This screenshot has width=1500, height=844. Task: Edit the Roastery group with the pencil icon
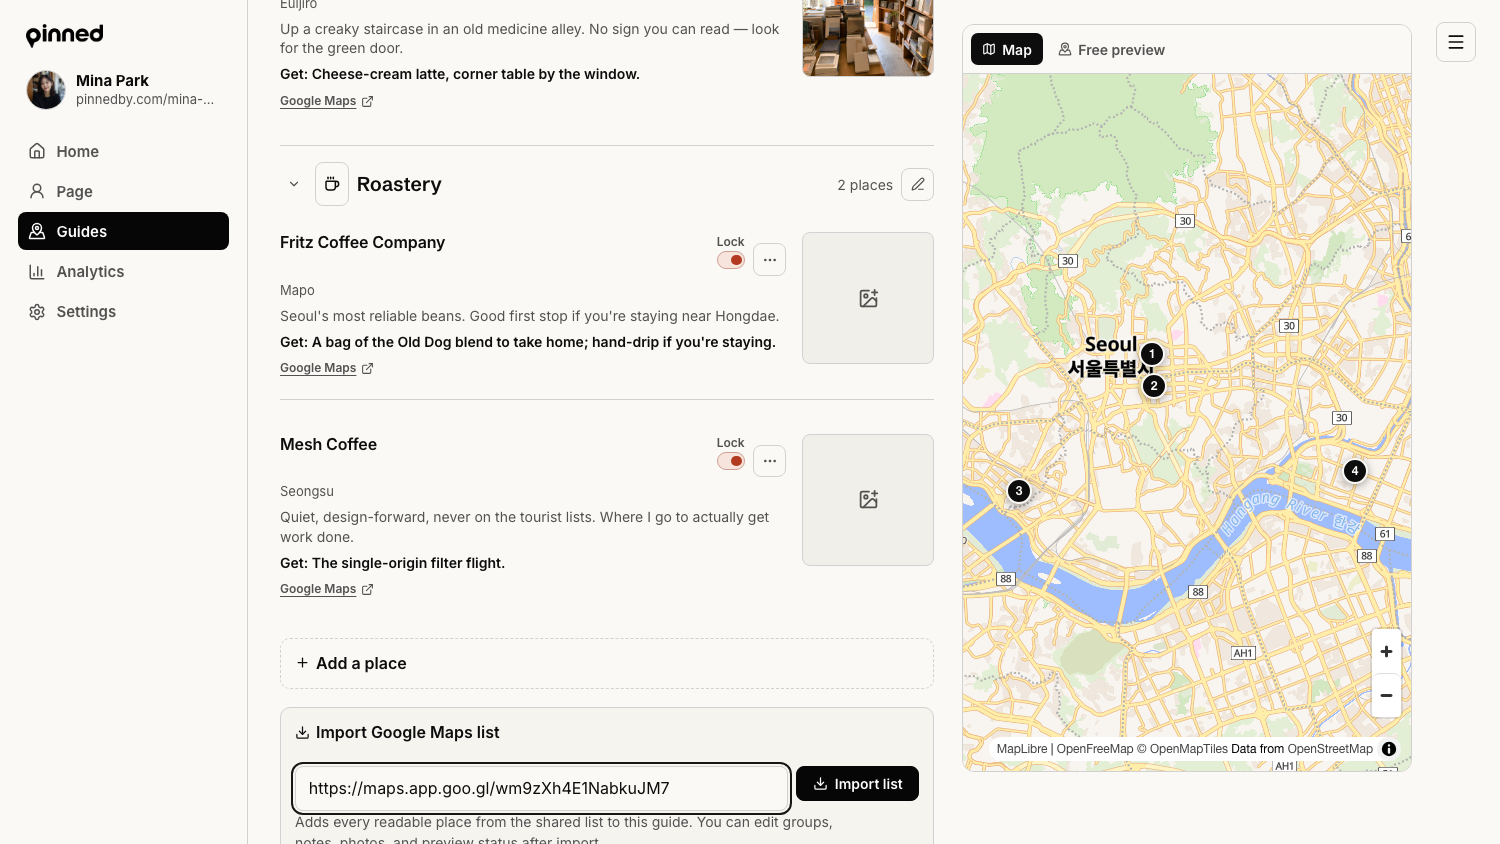point(917,184)
